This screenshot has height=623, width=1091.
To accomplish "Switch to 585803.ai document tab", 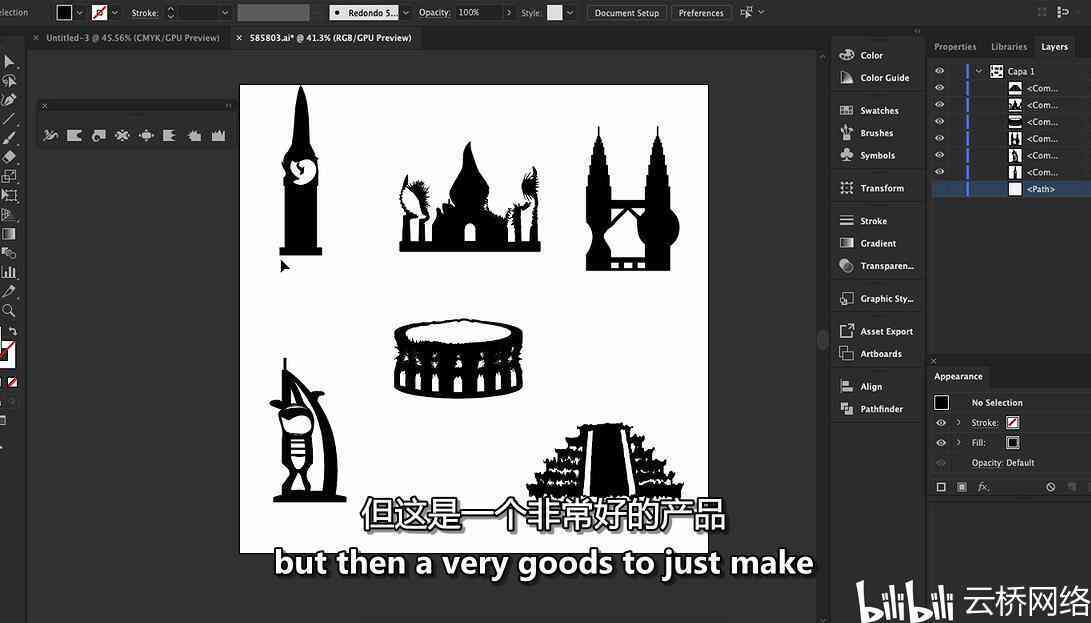I will pyautogui.click(x=331, y=38).
